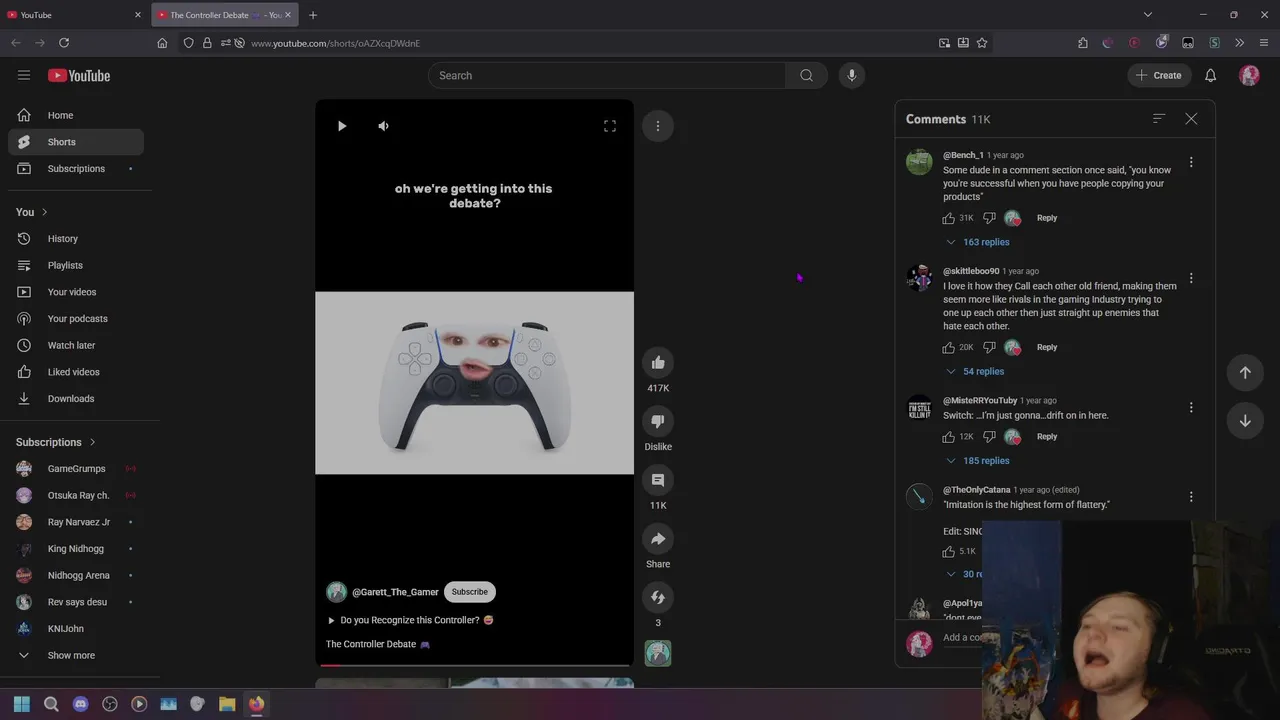This screenshot has height=720, width=1280.
Task: Subscribe to Garett_The_Gamer
Action: (x=469, y=592)
